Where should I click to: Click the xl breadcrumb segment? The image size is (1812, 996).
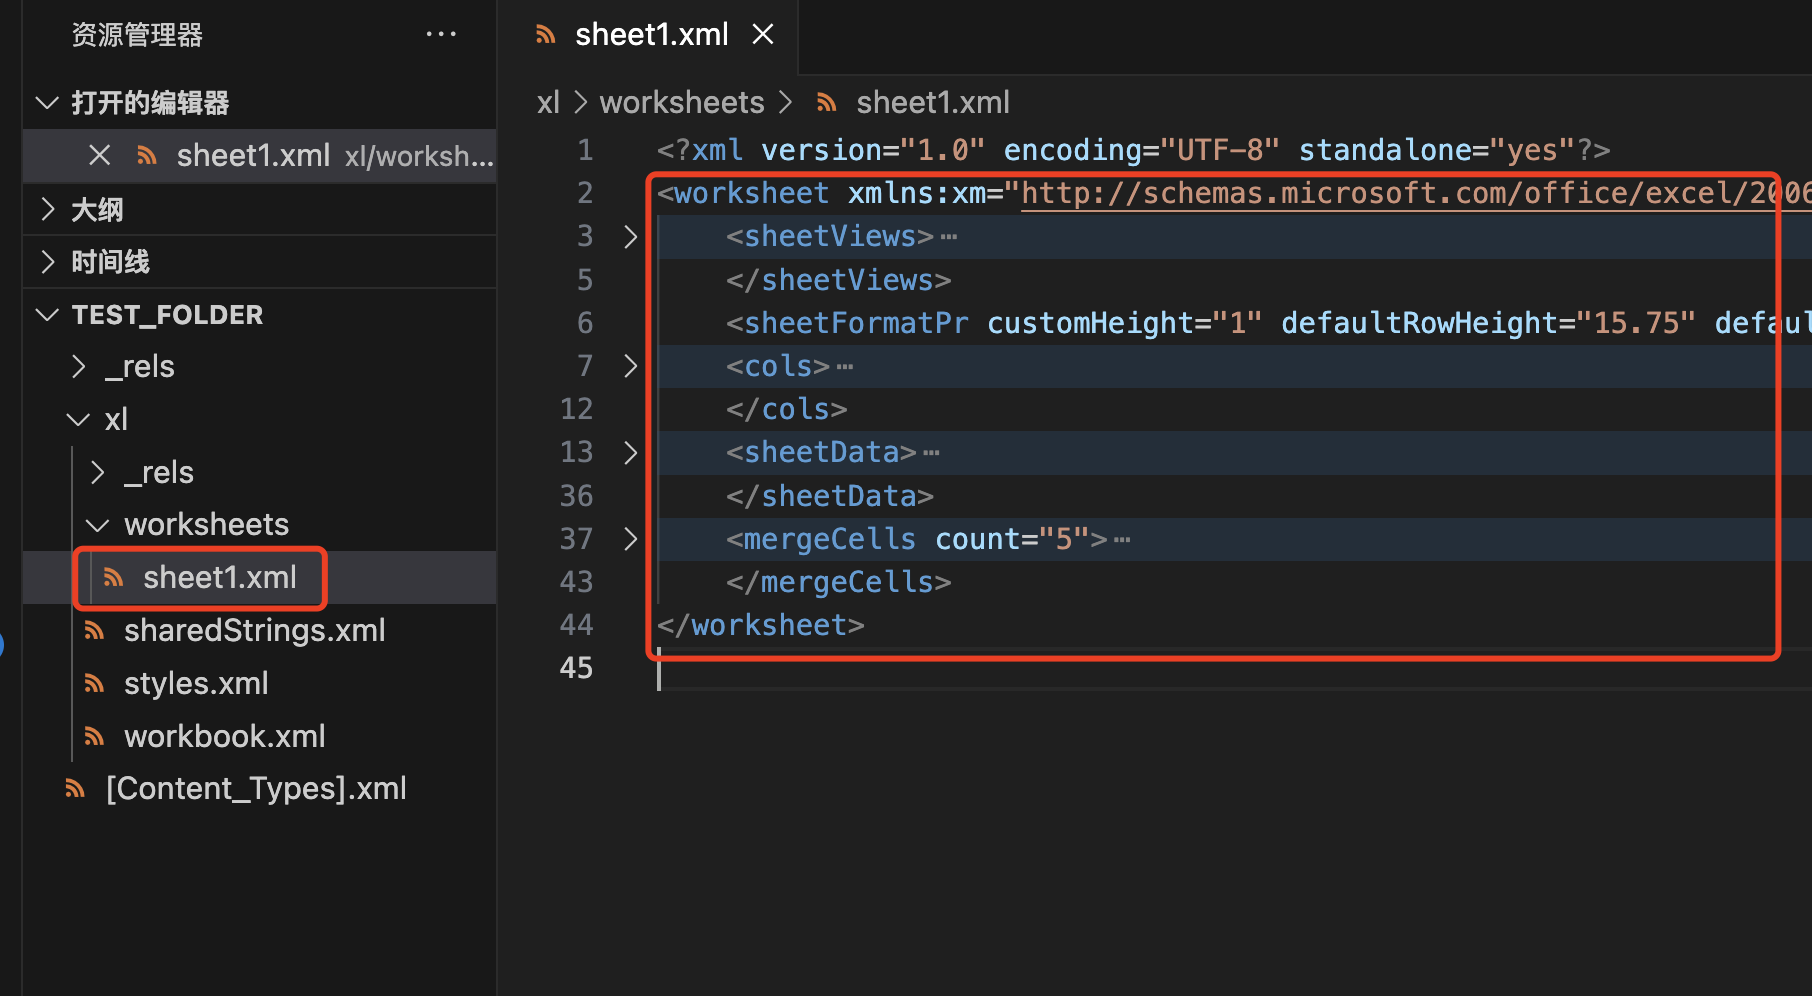(548, 102)
